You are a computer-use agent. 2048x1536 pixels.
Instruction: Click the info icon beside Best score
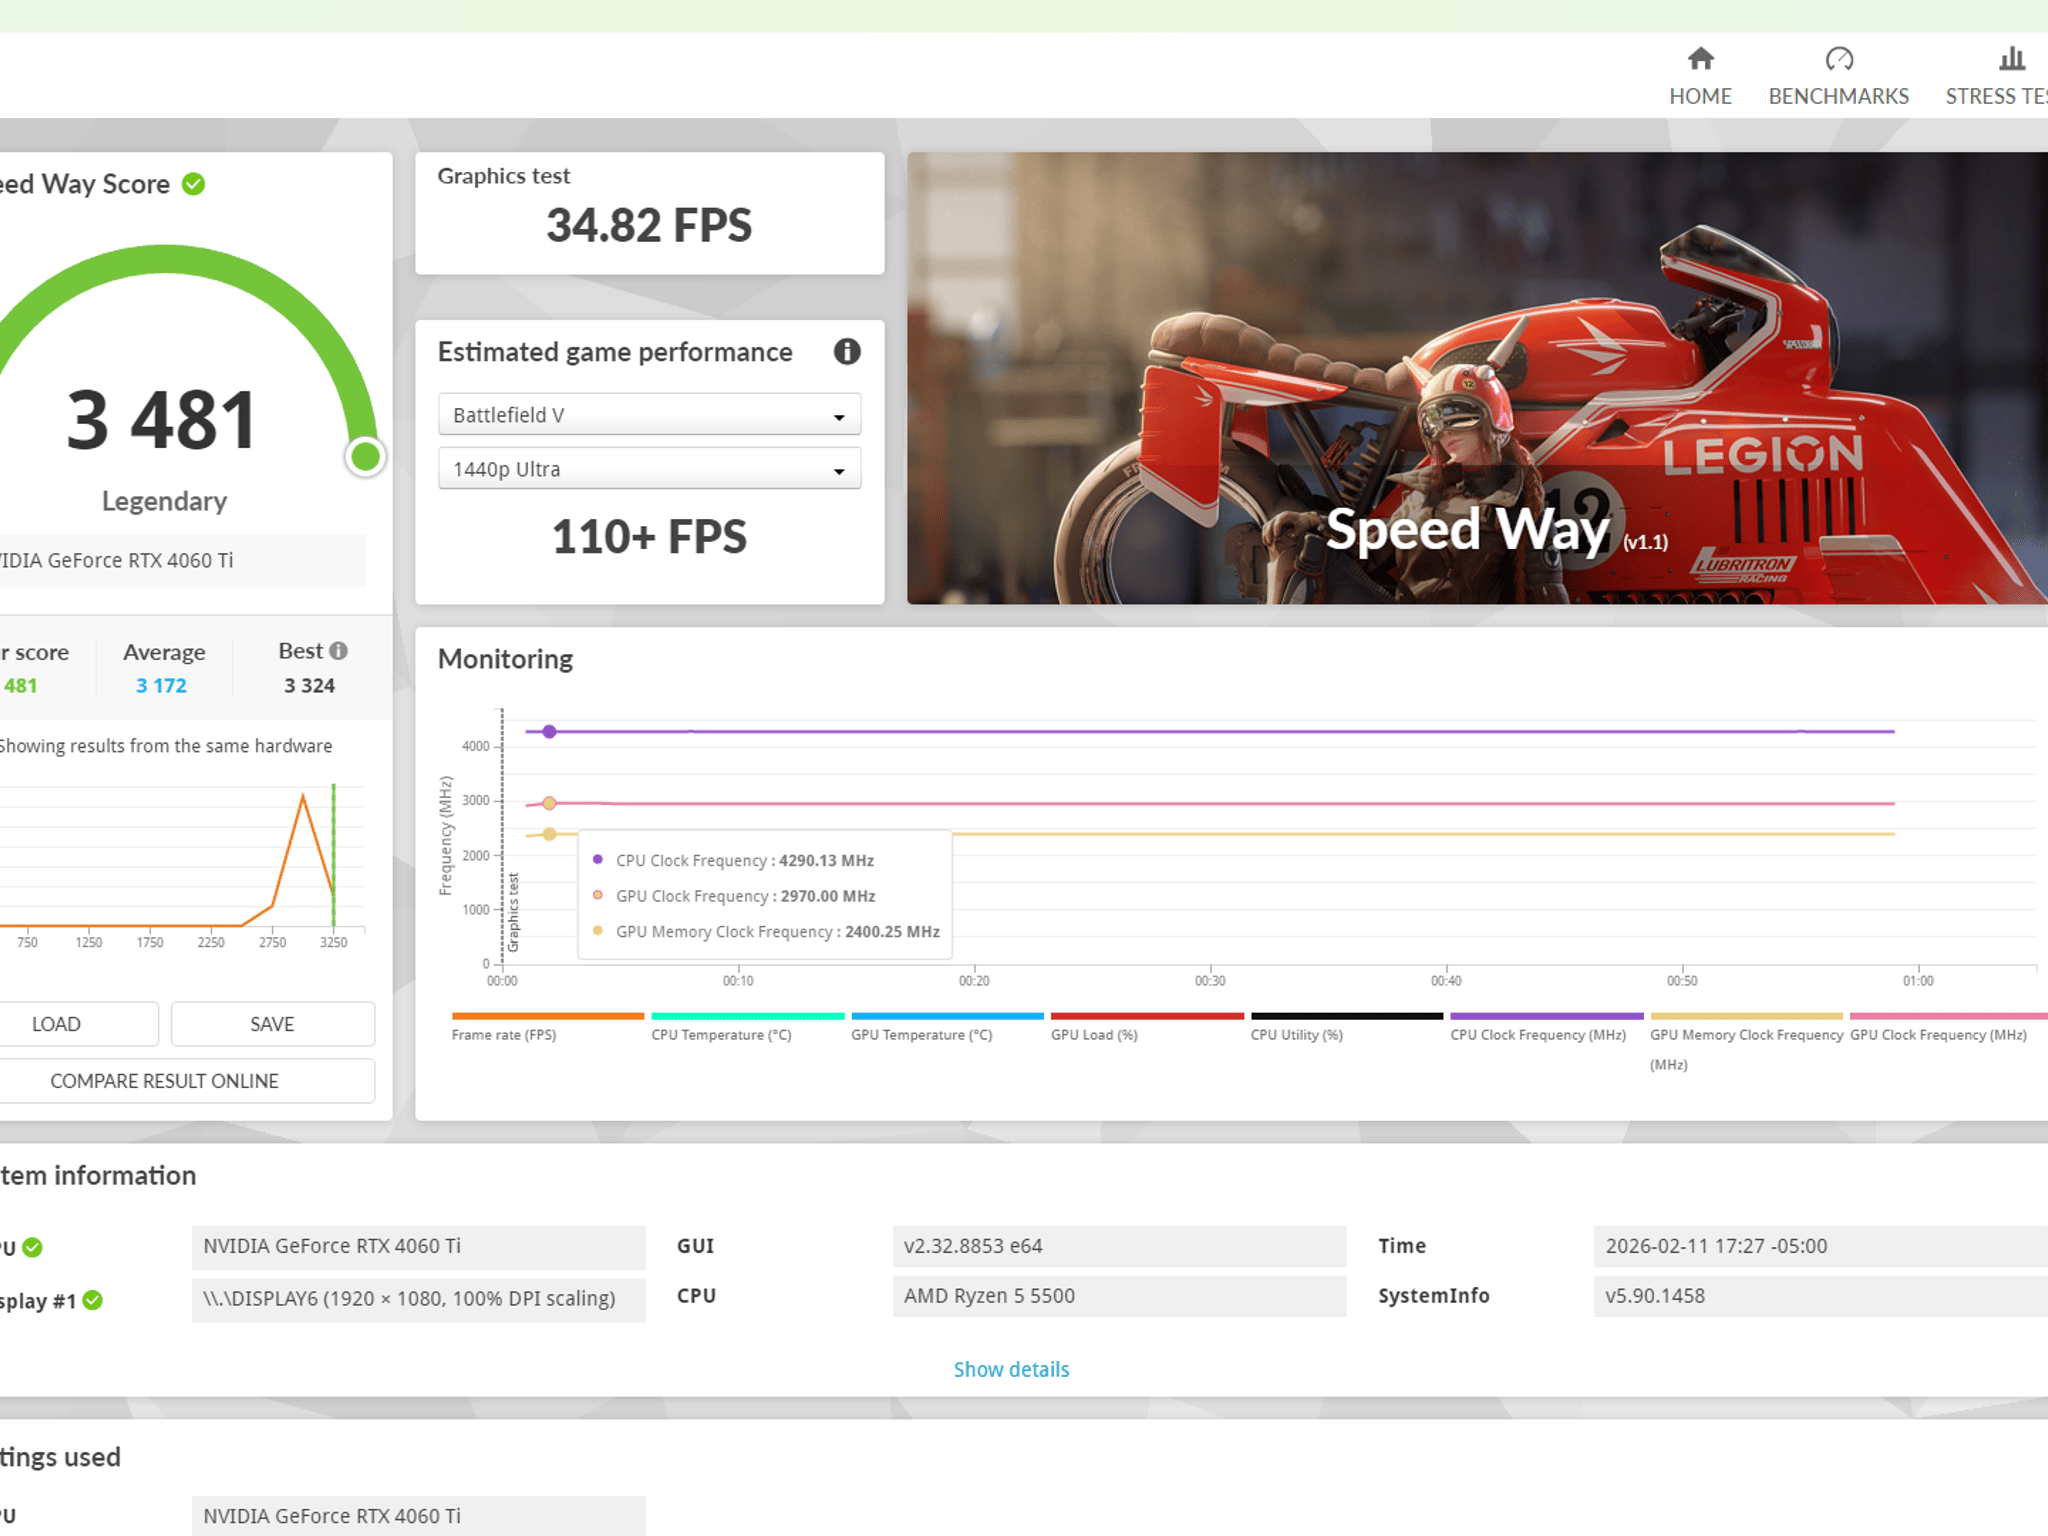(339, 651)
